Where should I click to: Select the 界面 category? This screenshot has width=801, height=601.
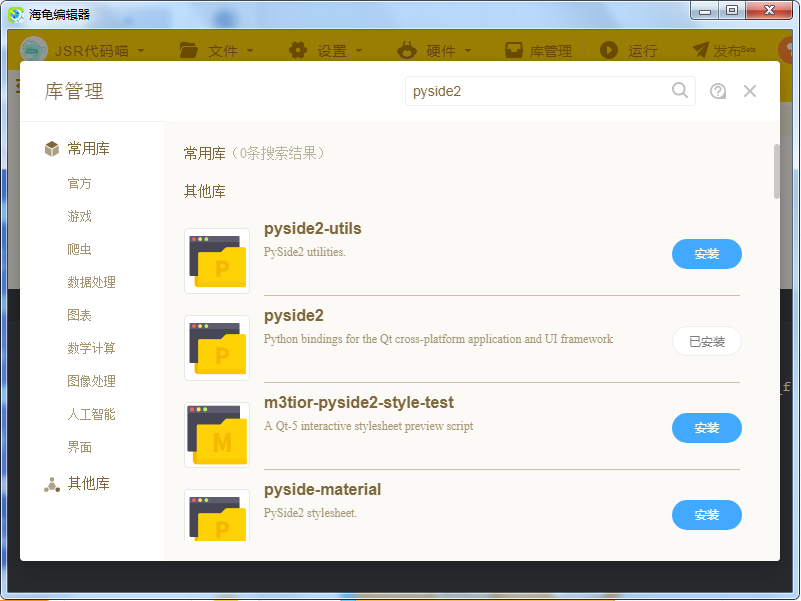(x=79, y=447)
